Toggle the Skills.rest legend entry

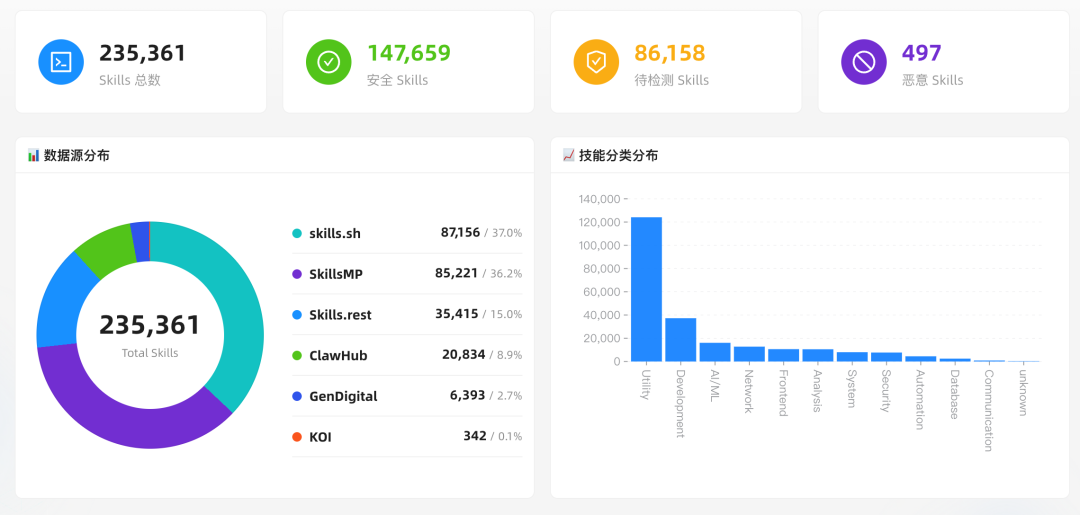click(339, 315)
